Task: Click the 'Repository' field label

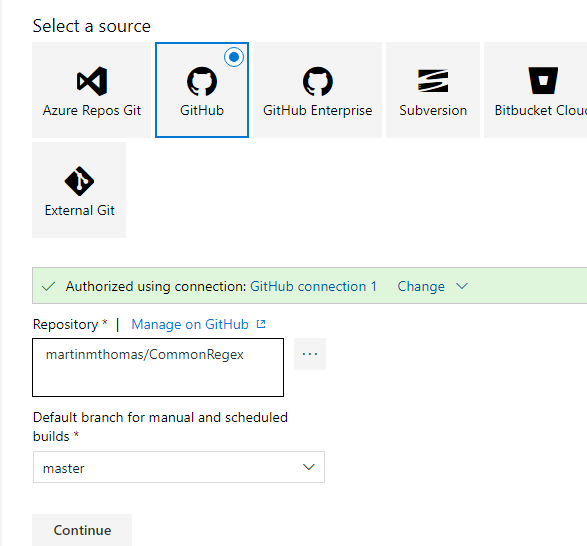Action: coord(66,324)
